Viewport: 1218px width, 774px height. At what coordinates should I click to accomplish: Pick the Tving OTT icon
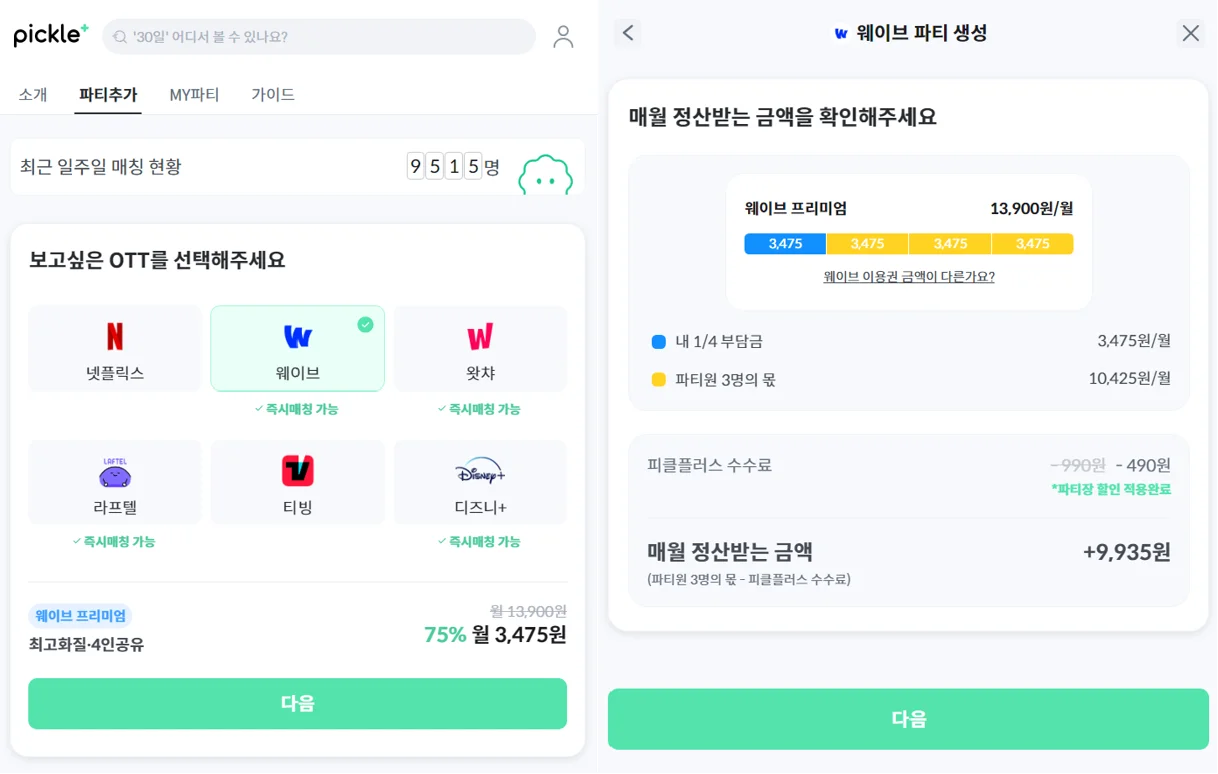tap(297, 471)
